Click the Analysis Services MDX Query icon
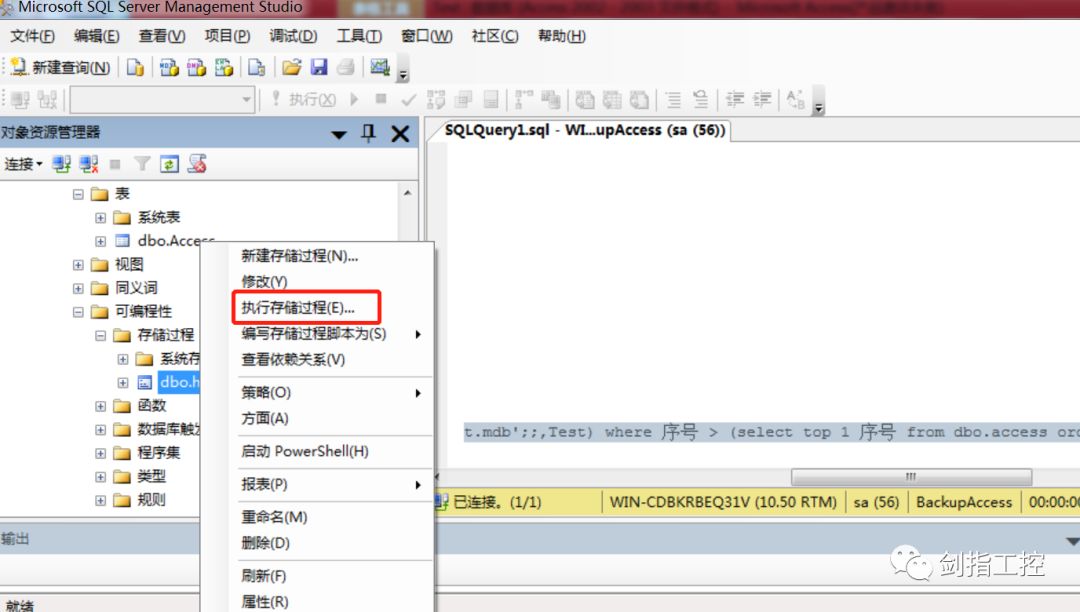The image size is (1080, 612). click(x=169, y=67)
